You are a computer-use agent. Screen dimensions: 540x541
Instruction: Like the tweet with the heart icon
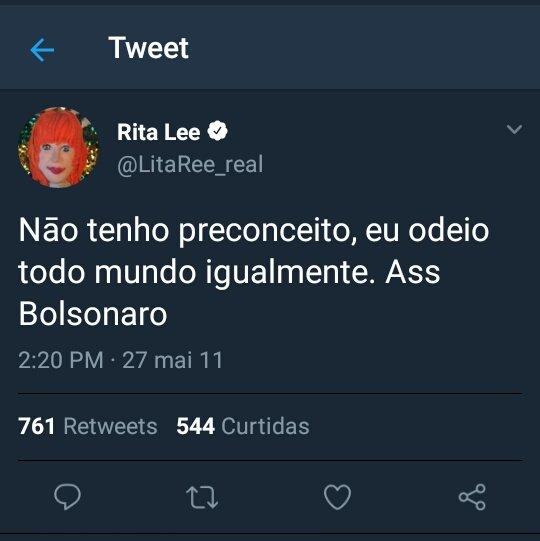[x=337, y=497]
